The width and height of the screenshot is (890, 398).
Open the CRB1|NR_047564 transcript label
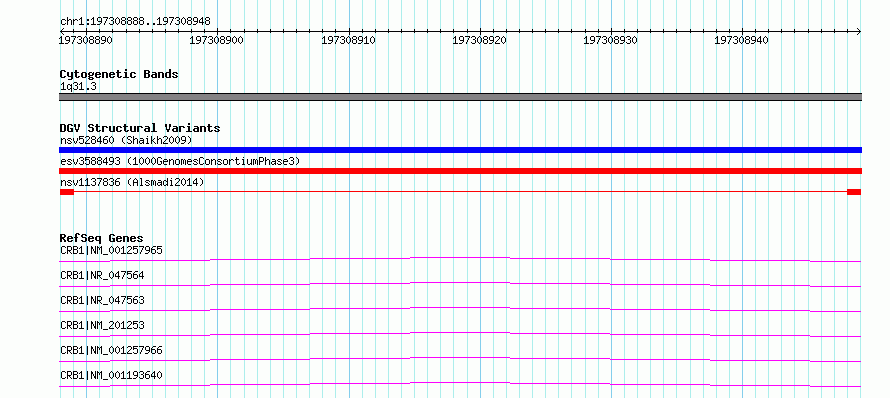(102, 275)
